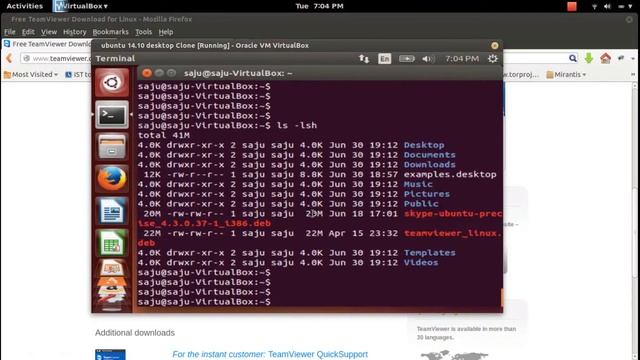
Task: Click the Terminal panel title label
Action: [115, 59]
